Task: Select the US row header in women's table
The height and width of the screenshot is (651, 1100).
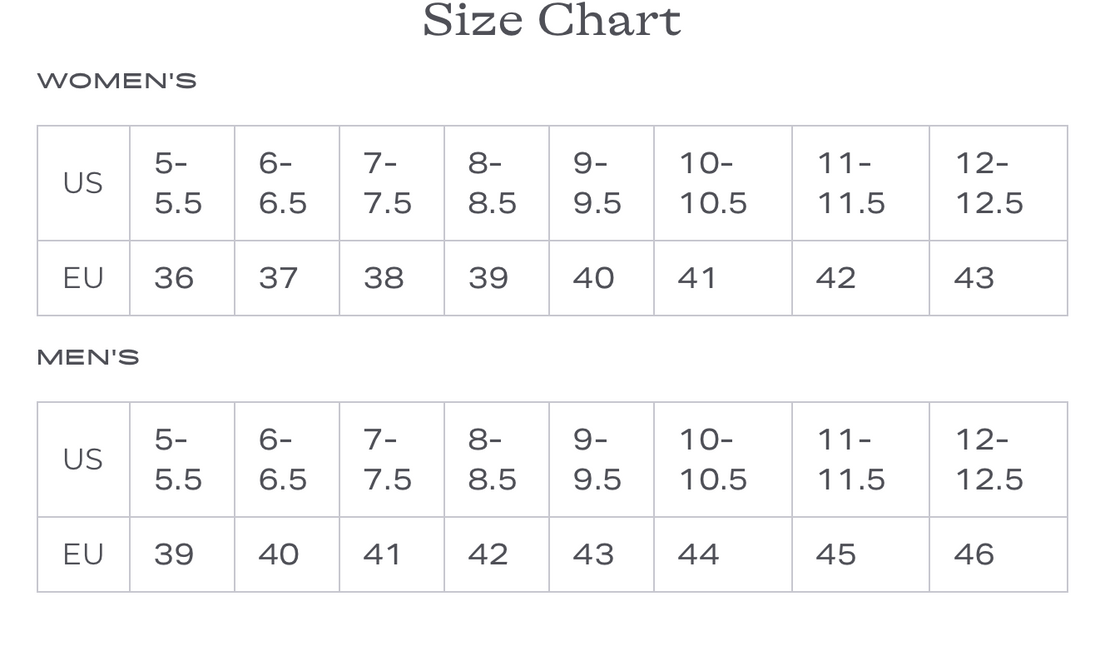Action: pyautogui.click(x=83, y=183)
